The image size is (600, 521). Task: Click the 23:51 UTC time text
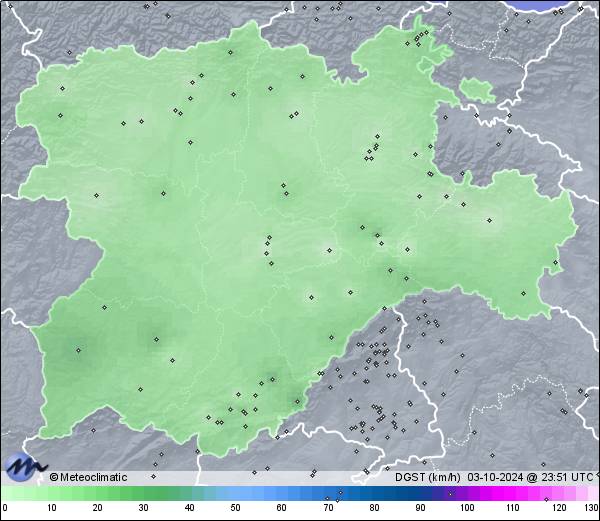pyautogui.click(x=567, y=477)
